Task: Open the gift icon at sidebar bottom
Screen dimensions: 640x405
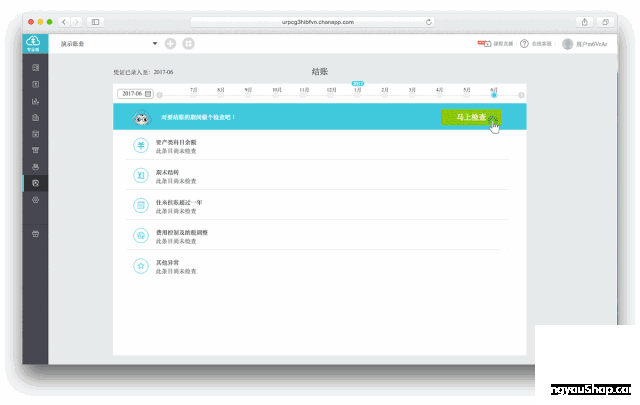Action: (36, 234)
